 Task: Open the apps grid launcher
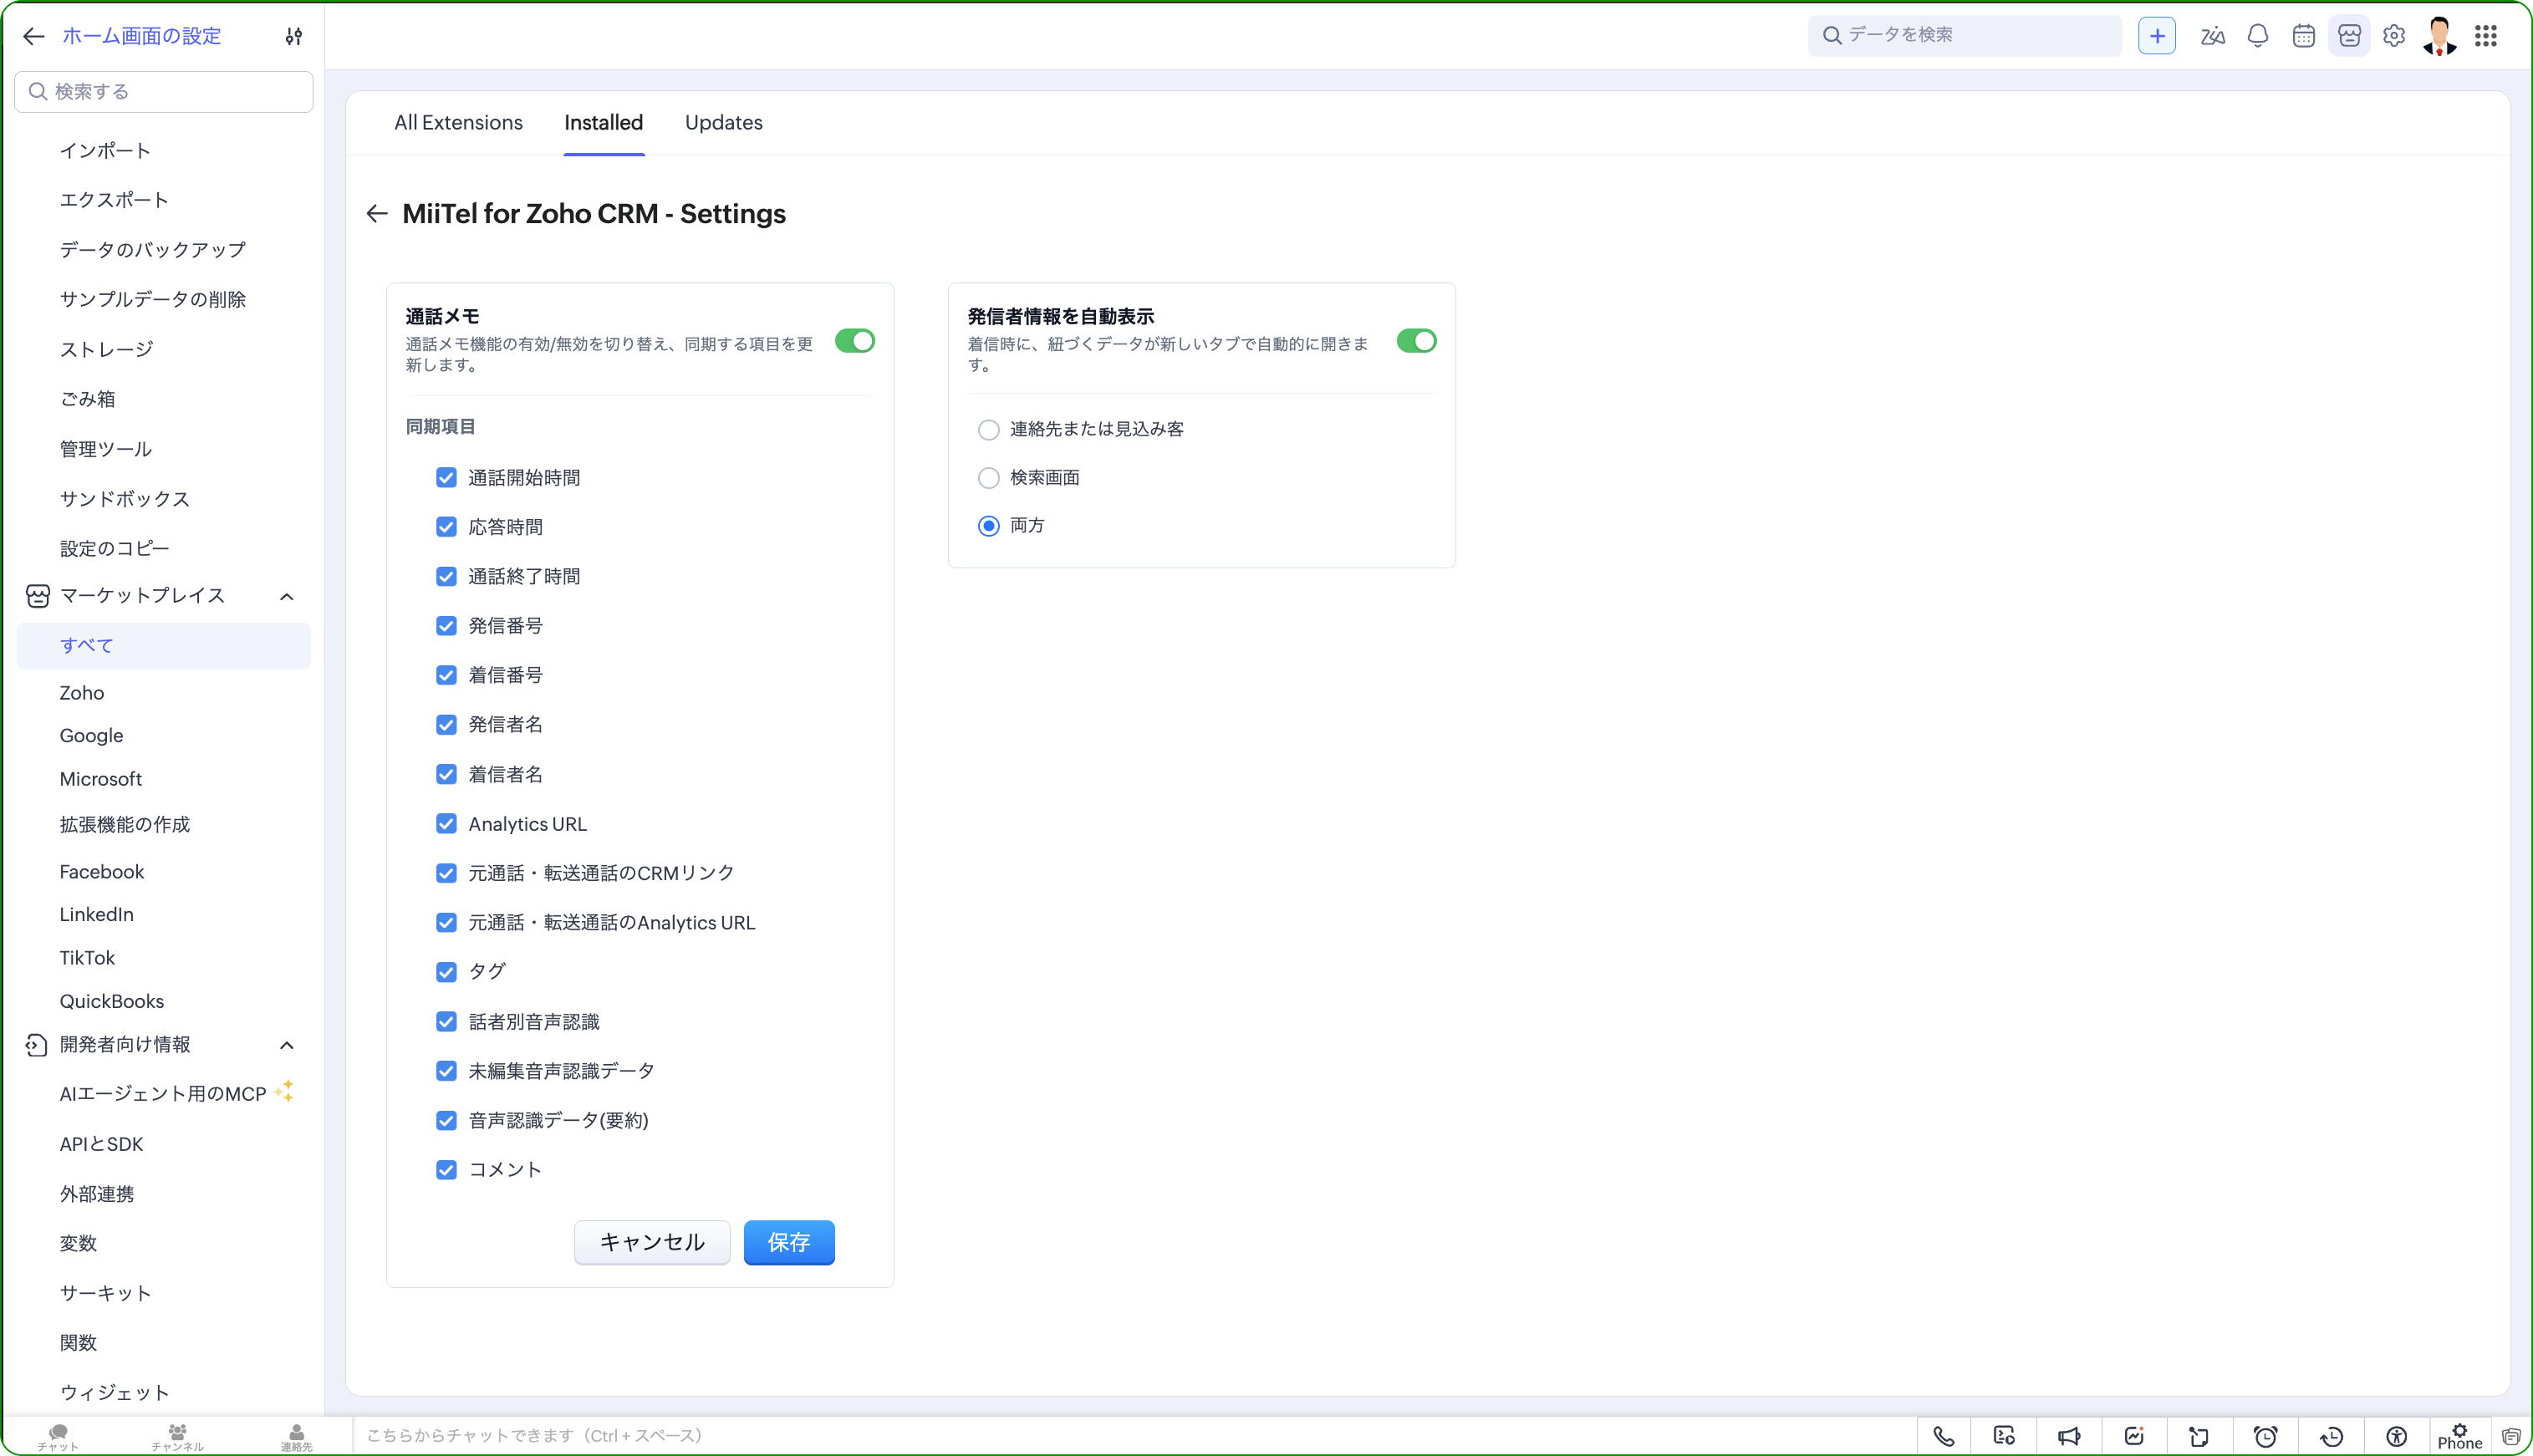click(x=2486, y=36)
